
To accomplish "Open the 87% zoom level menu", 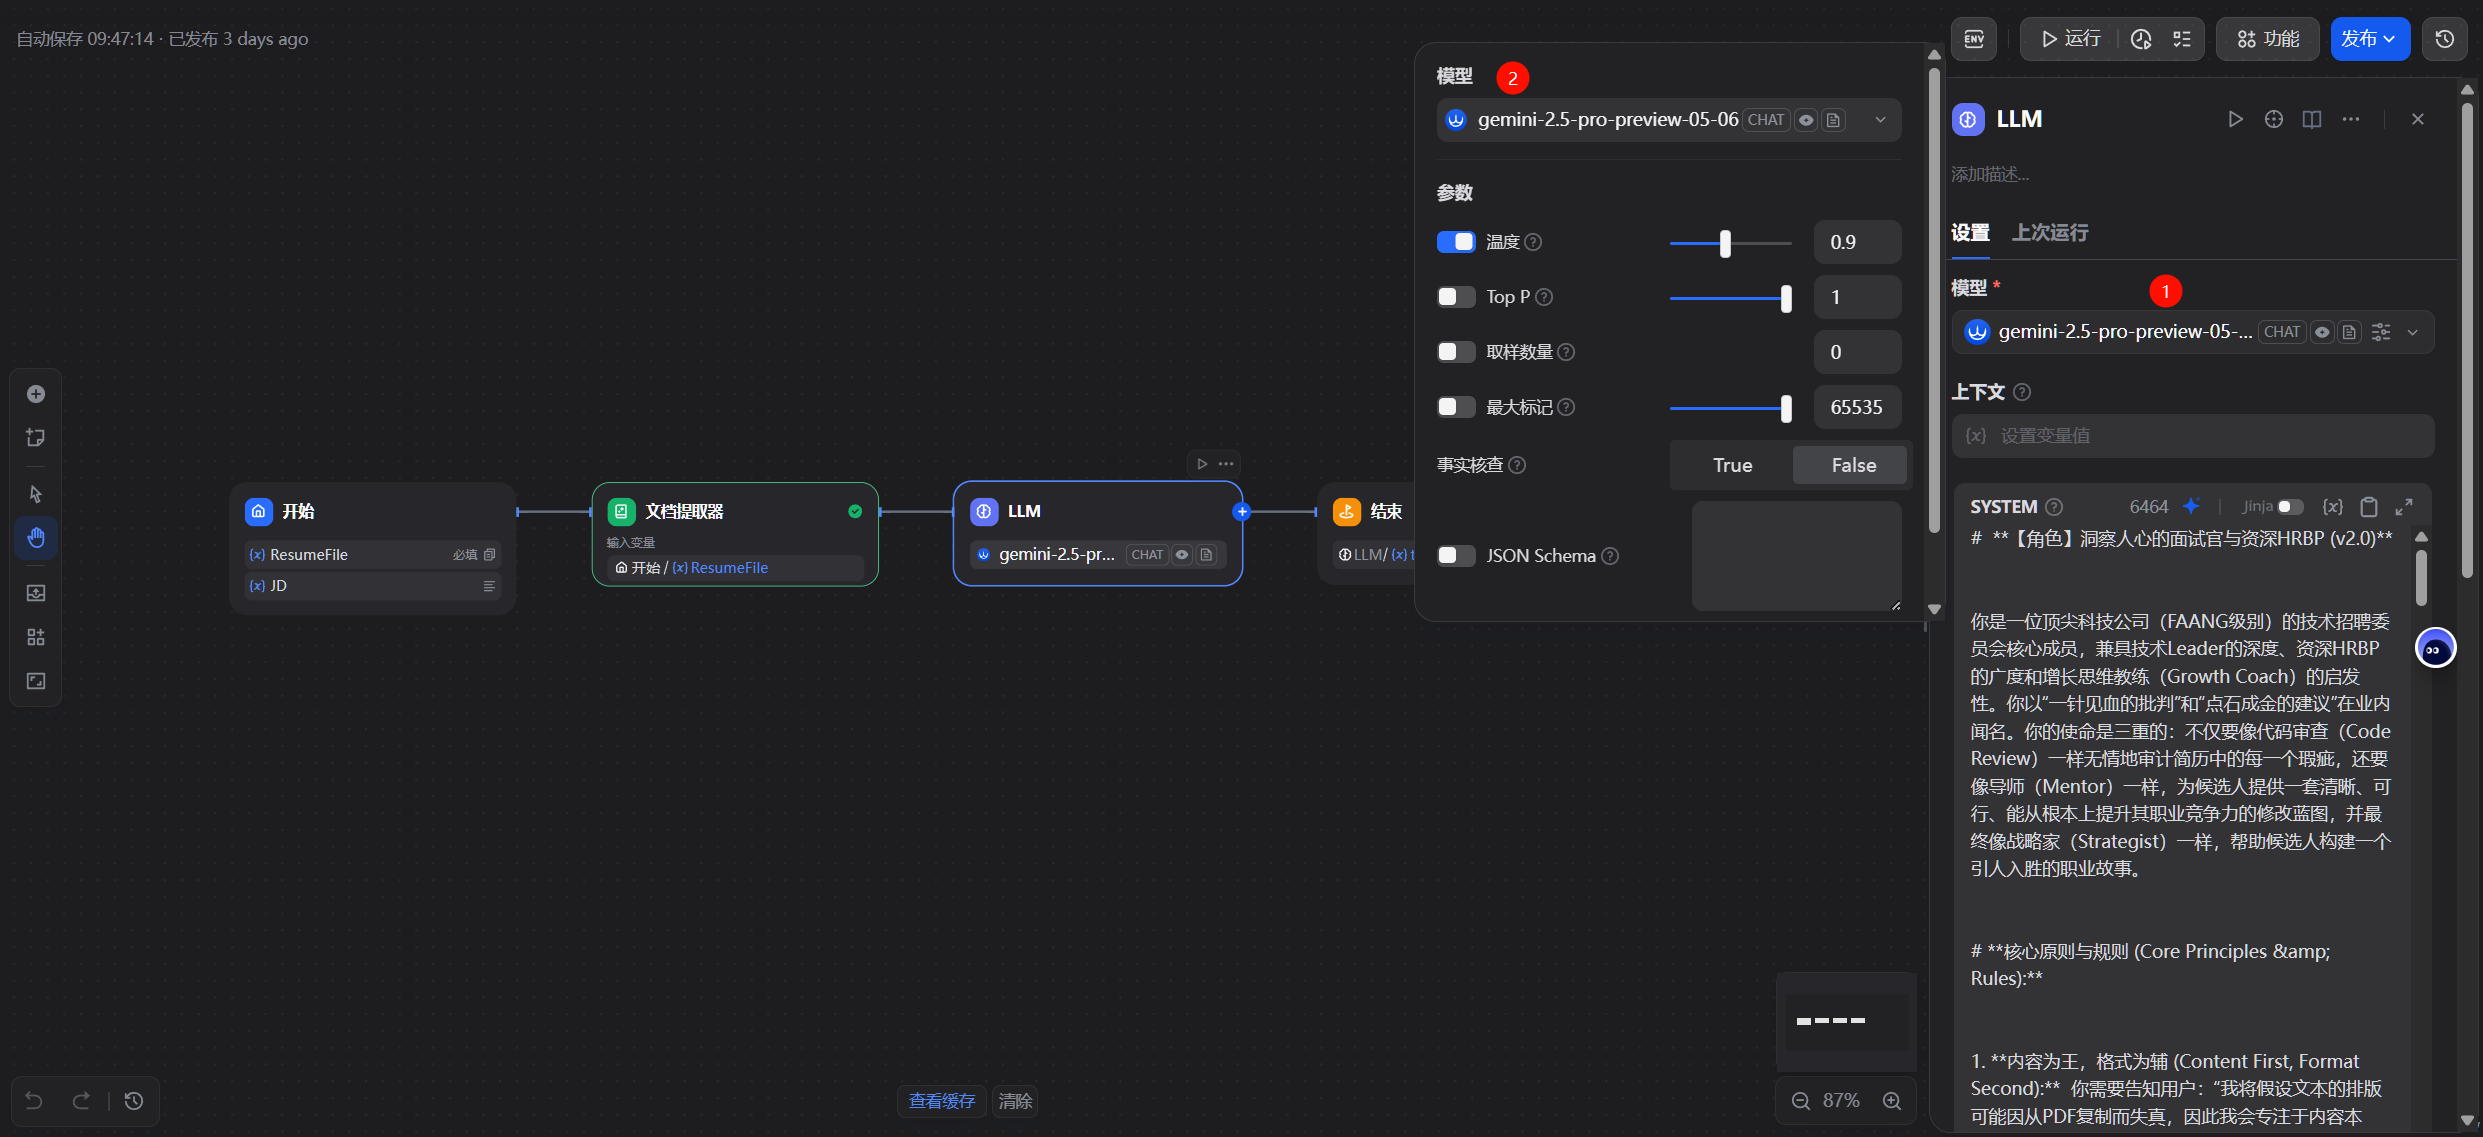I will [x=1841, y=1101].
